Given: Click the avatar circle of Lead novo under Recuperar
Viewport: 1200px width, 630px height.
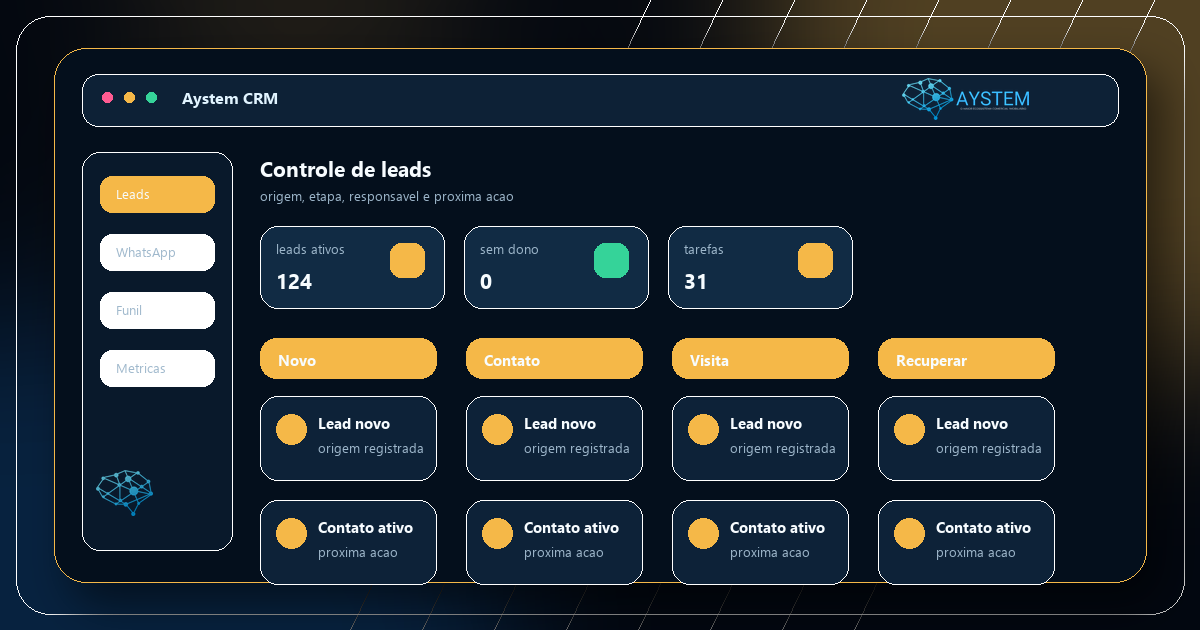Looking at the screenshot, I should pos(909,429).
